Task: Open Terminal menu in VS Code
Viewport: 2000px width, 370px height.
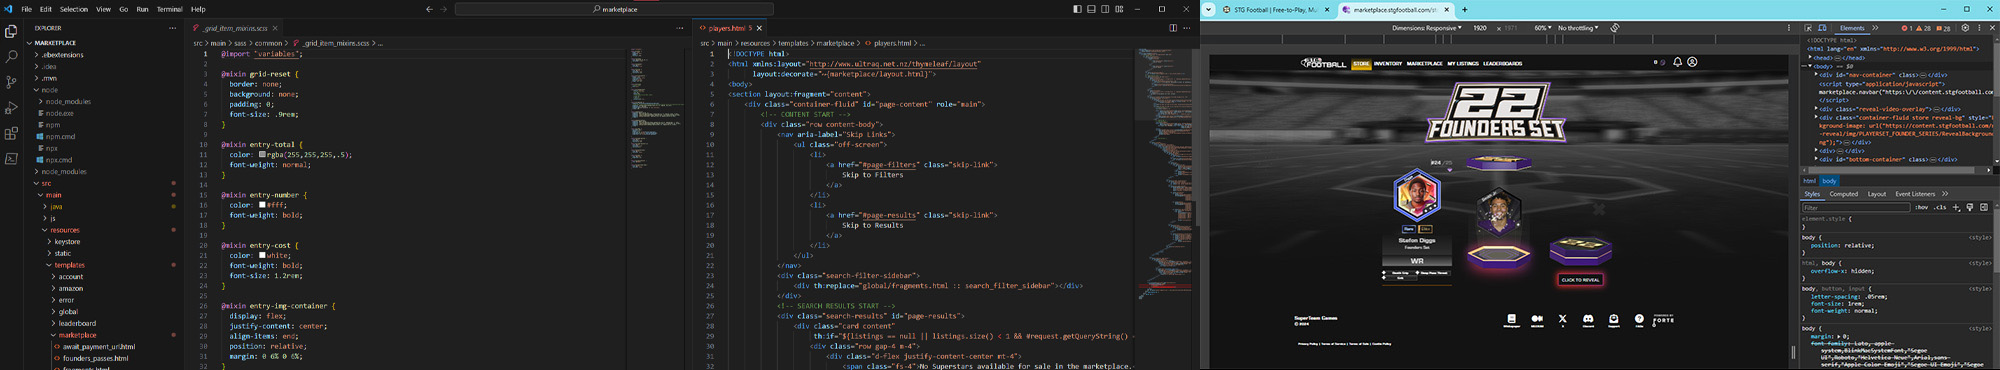Action: tap(169, 9)
